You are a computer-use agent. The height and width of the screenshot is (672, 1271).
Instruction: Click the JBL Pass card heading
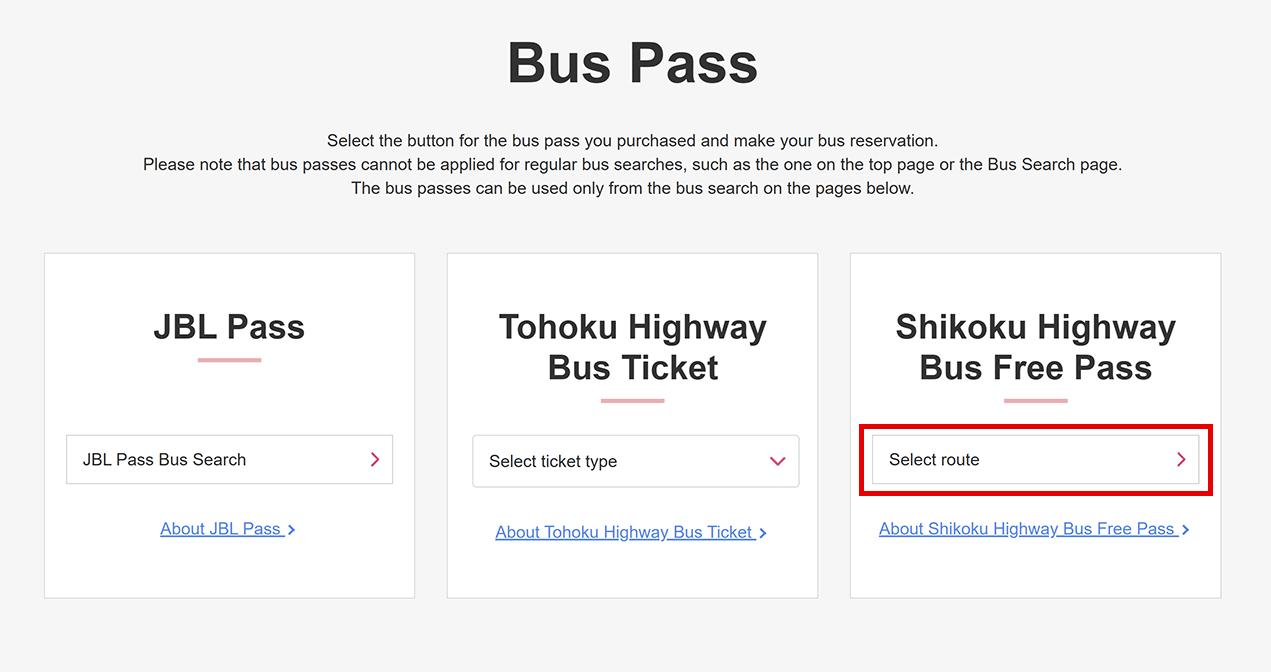point(229,327)
